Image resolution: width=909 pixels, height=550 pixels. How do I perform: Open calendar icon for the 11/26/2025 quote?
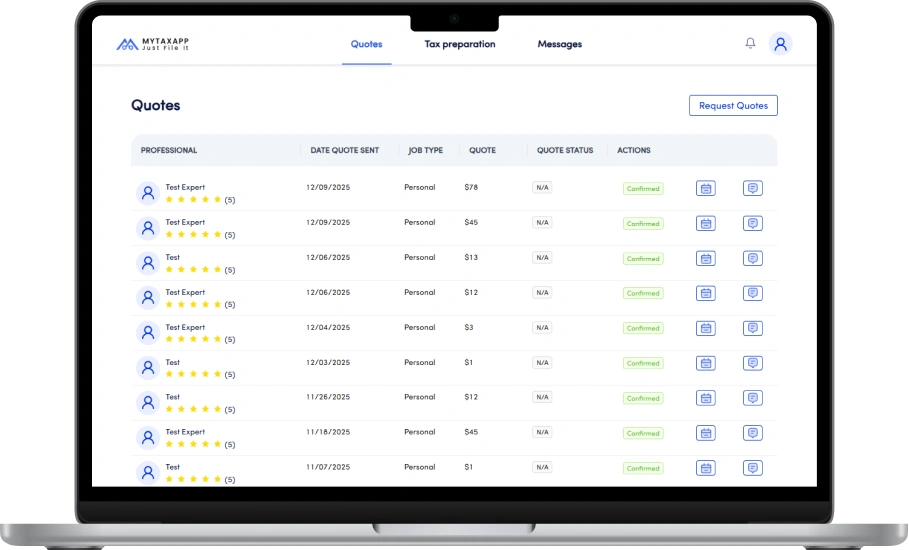point(706,398)
